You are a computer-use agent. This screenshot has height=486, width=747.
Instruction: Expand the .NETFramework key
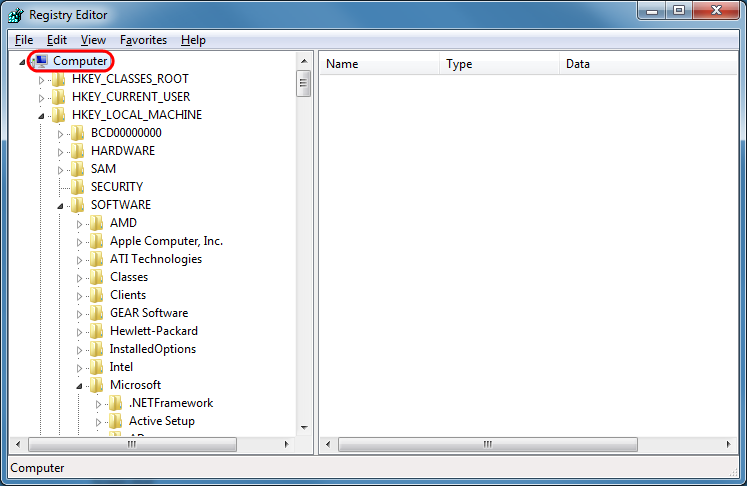(x=99, y=405)
